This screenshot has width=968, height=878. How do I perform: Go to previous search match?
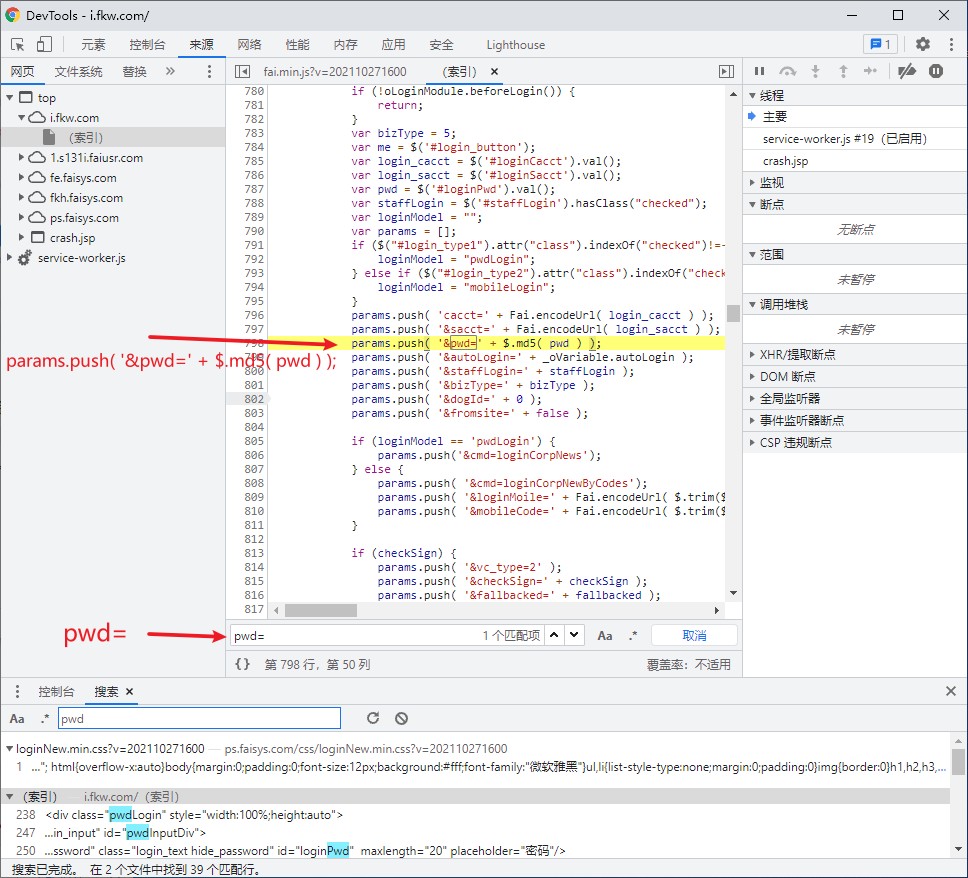point(554,635)
